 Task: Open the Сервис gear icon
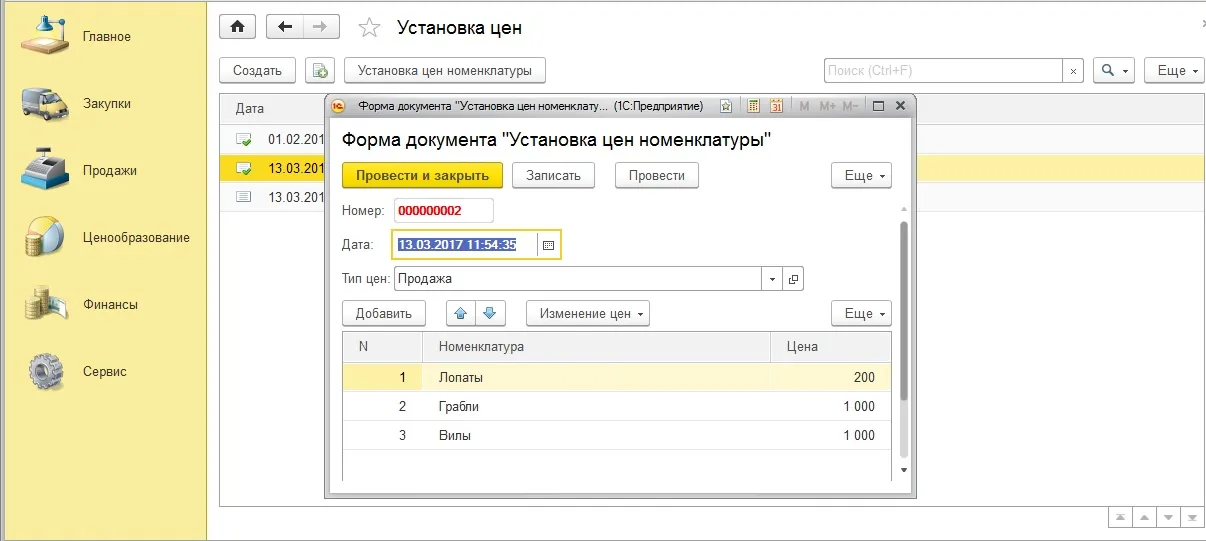[44, 371]
